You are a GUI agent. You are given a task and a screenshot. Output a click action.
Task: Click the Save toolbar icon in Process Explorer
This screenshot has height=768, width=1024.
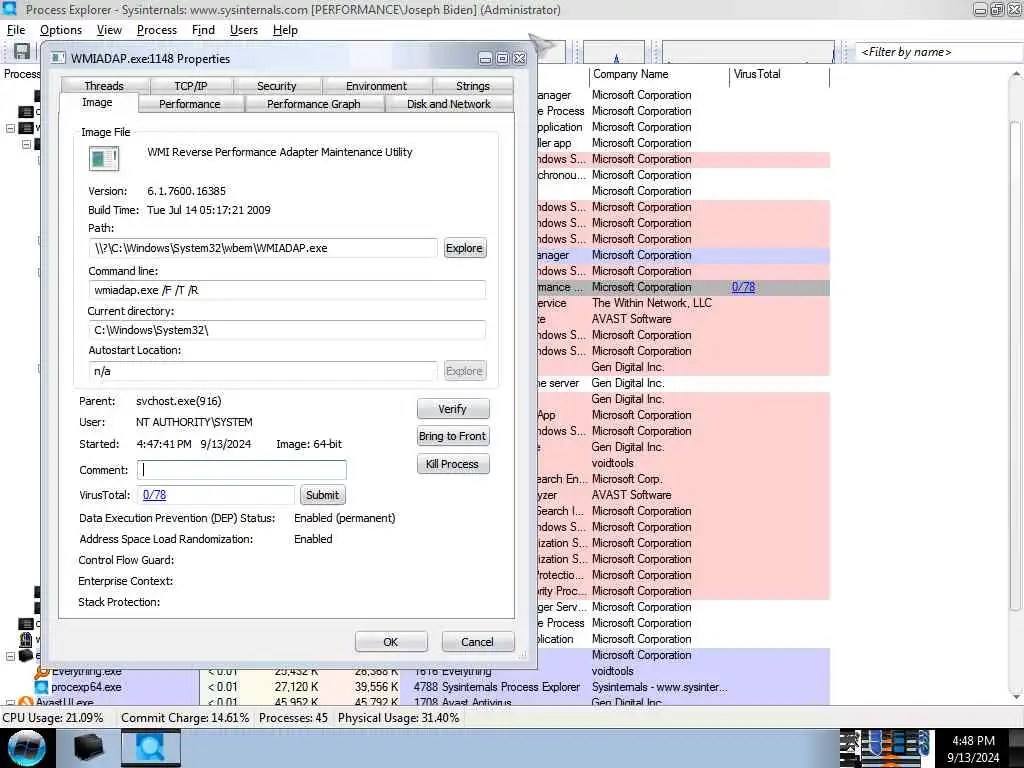coord(22,52)
